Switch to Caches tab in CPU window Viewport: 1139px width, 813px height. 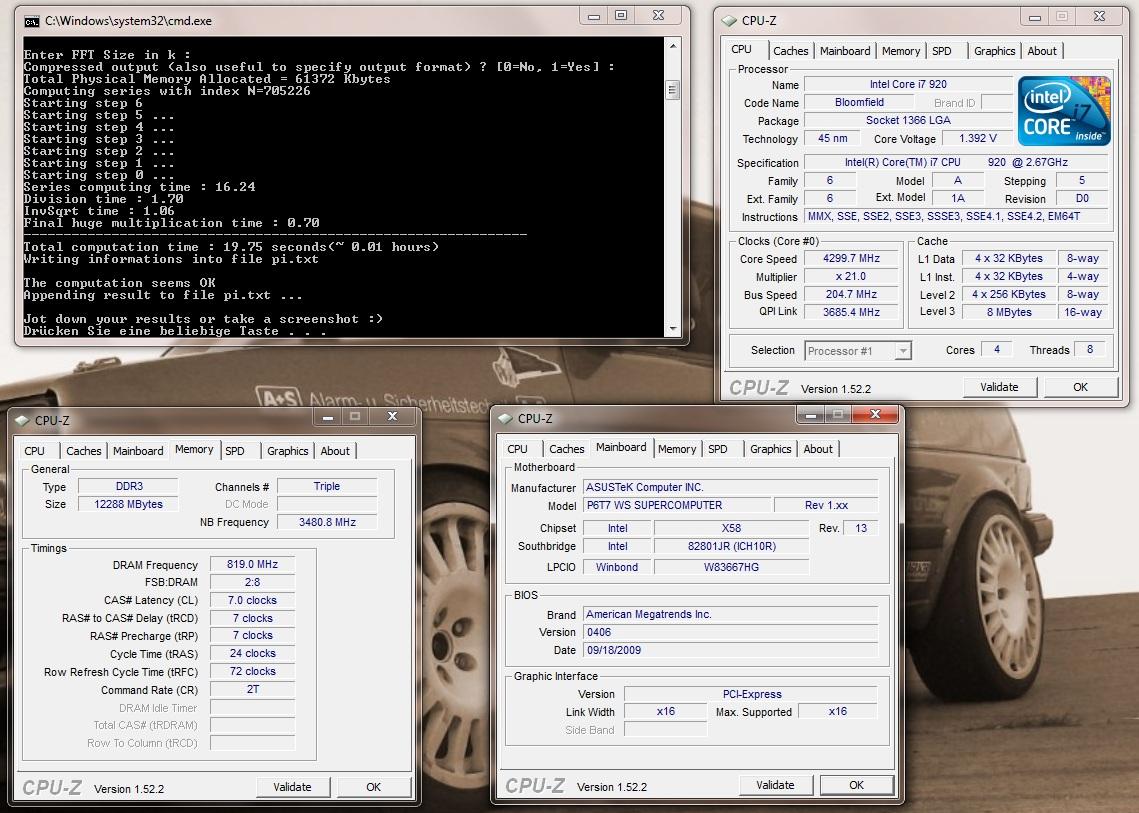point(790,51)
